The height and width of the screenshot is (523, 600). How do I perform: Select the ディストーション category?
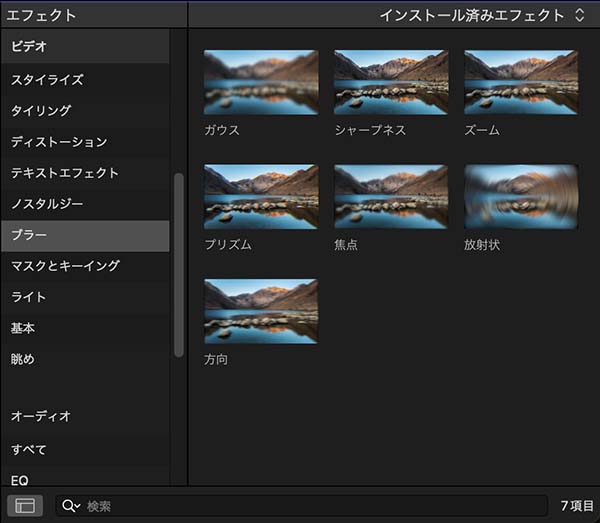[85, 142]
